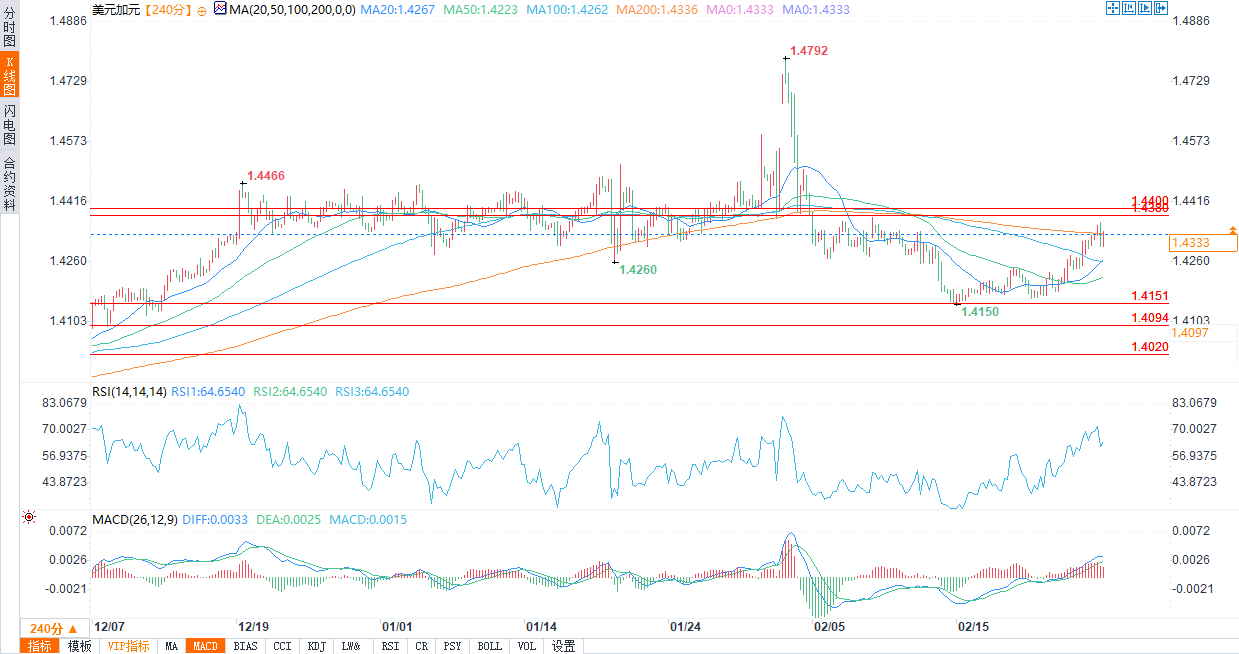Click the red sun icon by MACD
The width and height of the screenshot is (1239, 654).
tap(28, 517)
